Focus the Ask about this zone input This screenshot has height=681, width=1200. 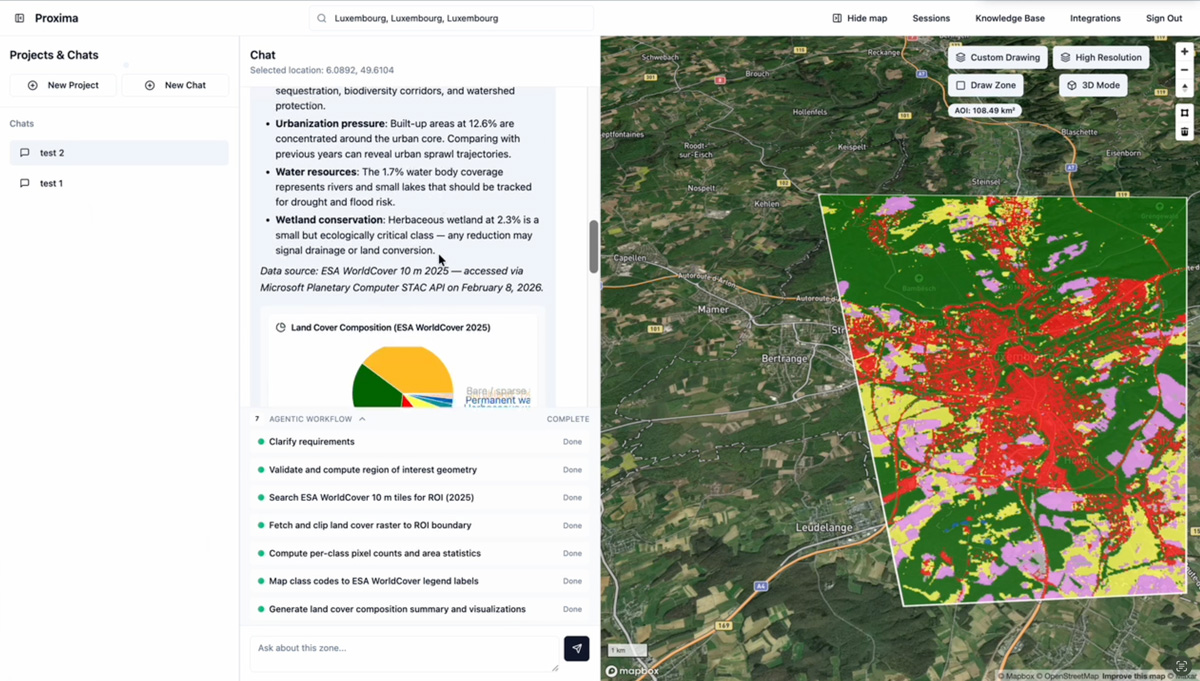click(x=404, y=653)
